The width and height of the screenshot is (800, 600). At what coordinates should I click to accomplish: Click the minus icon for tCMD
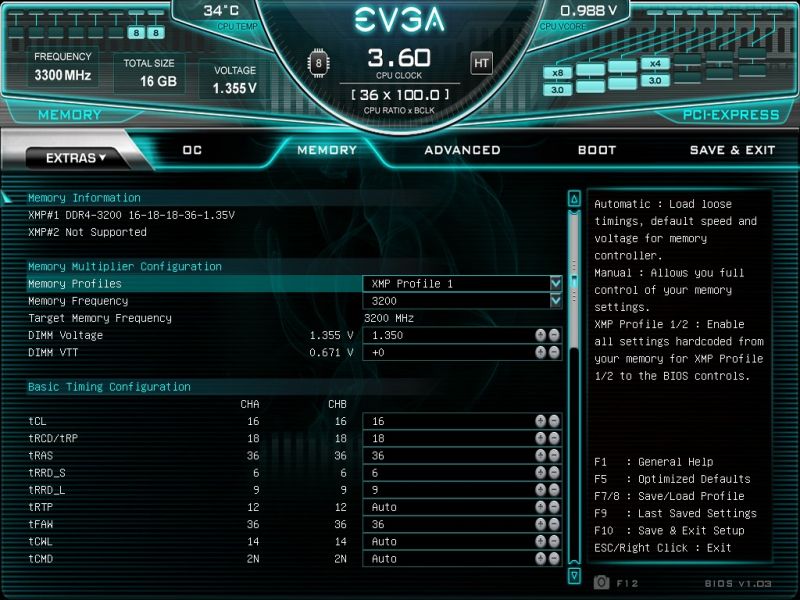(554, 559)
